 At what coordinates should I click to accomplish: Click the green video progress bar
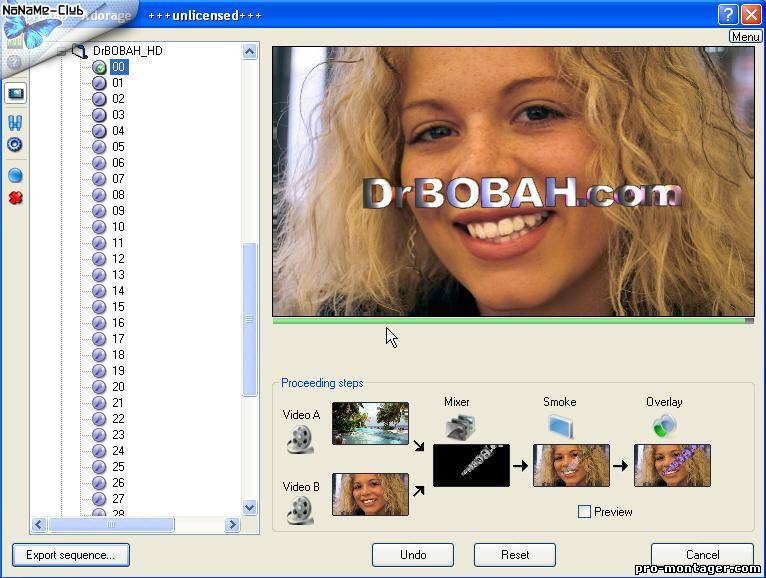(513, 321)
